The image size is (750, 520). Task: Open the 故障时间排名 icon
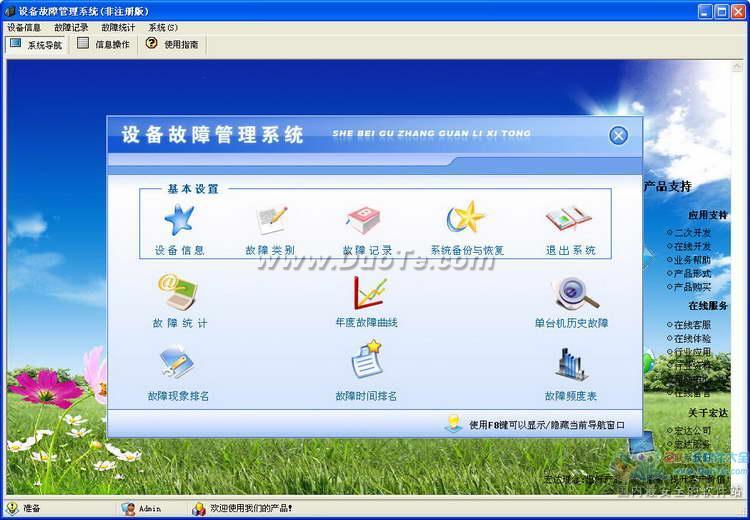click(366, 362)
